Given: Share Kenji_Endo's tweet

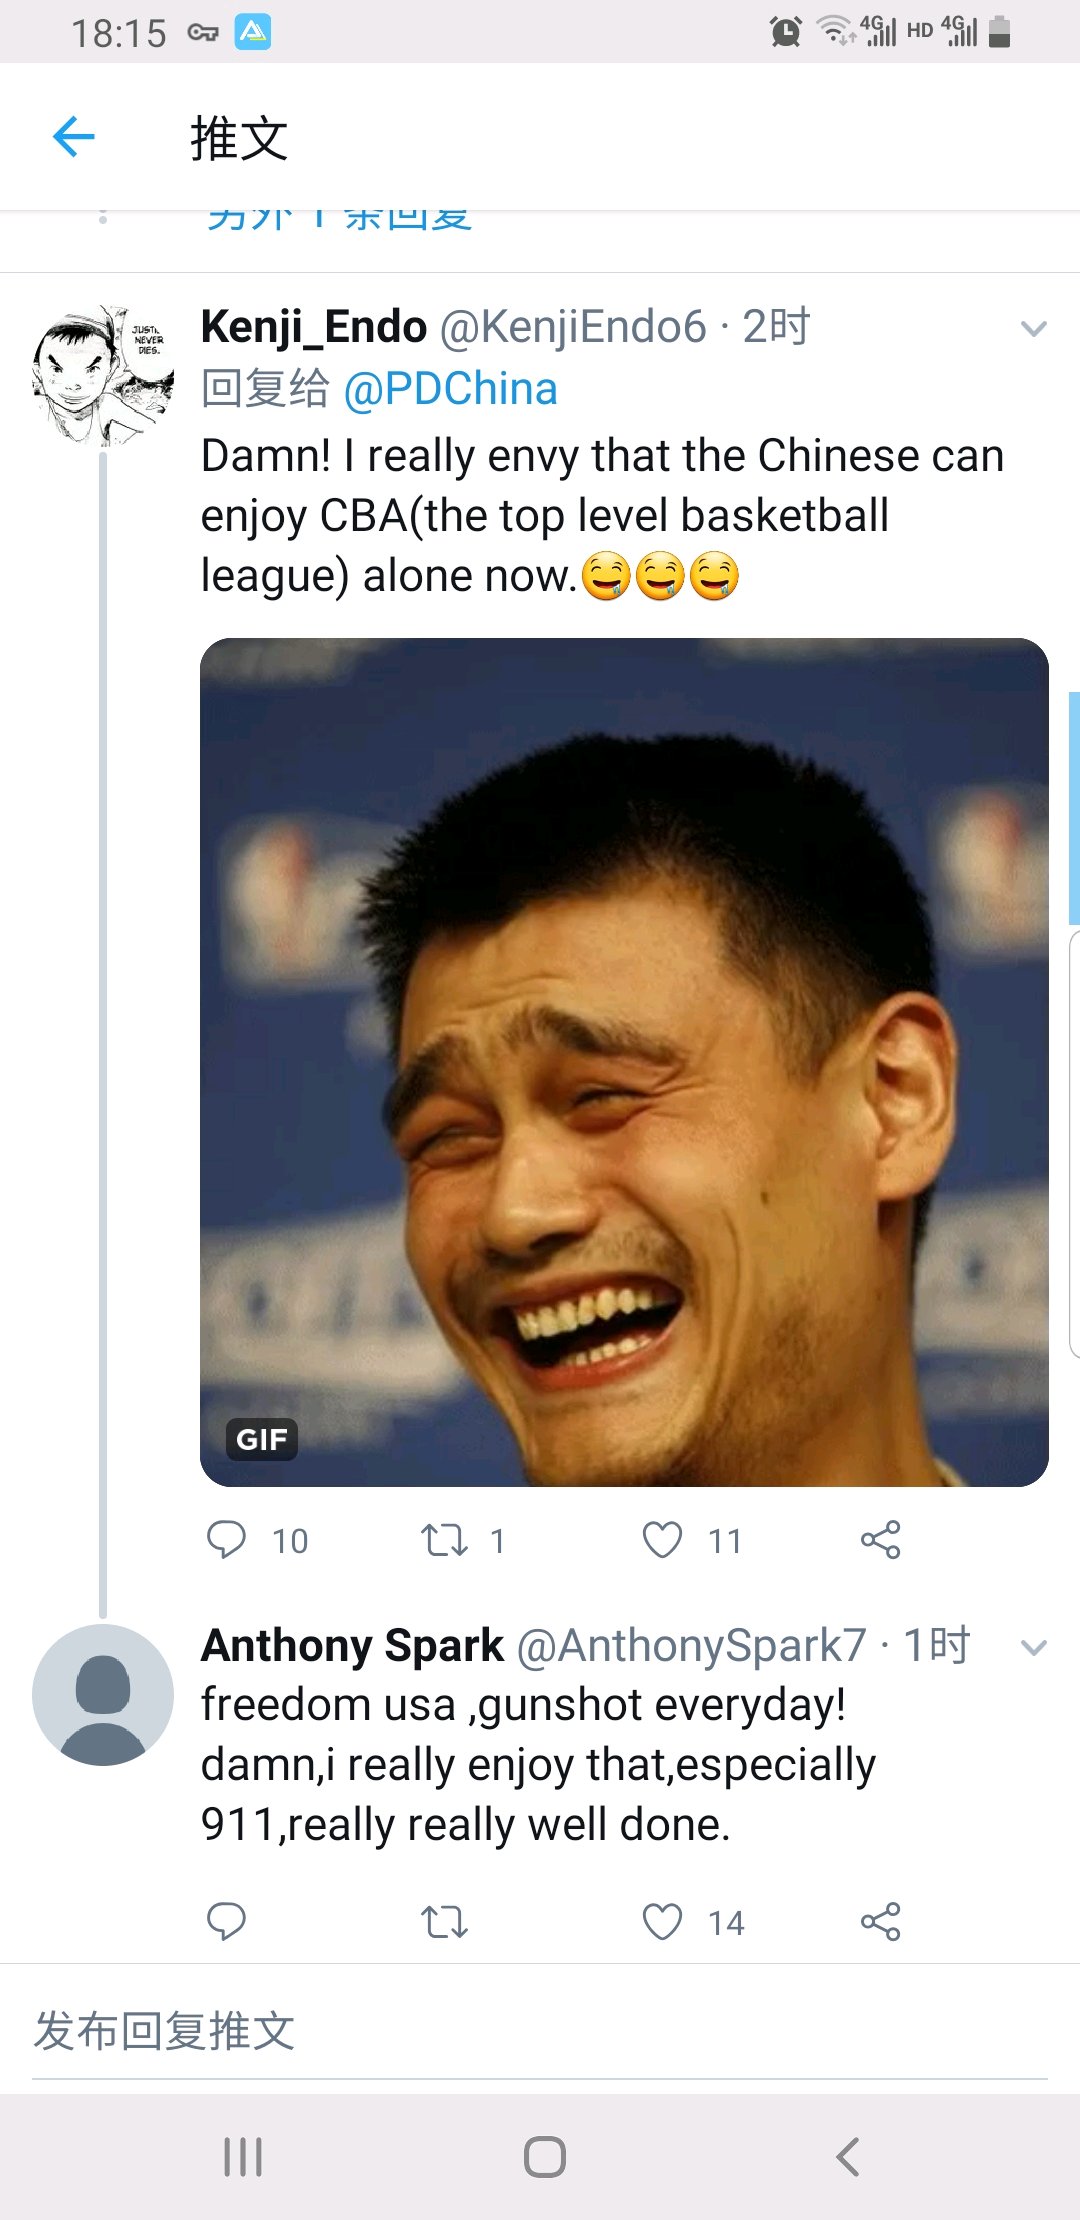Looking at the screenshot, I should [x=880, y=1540].
